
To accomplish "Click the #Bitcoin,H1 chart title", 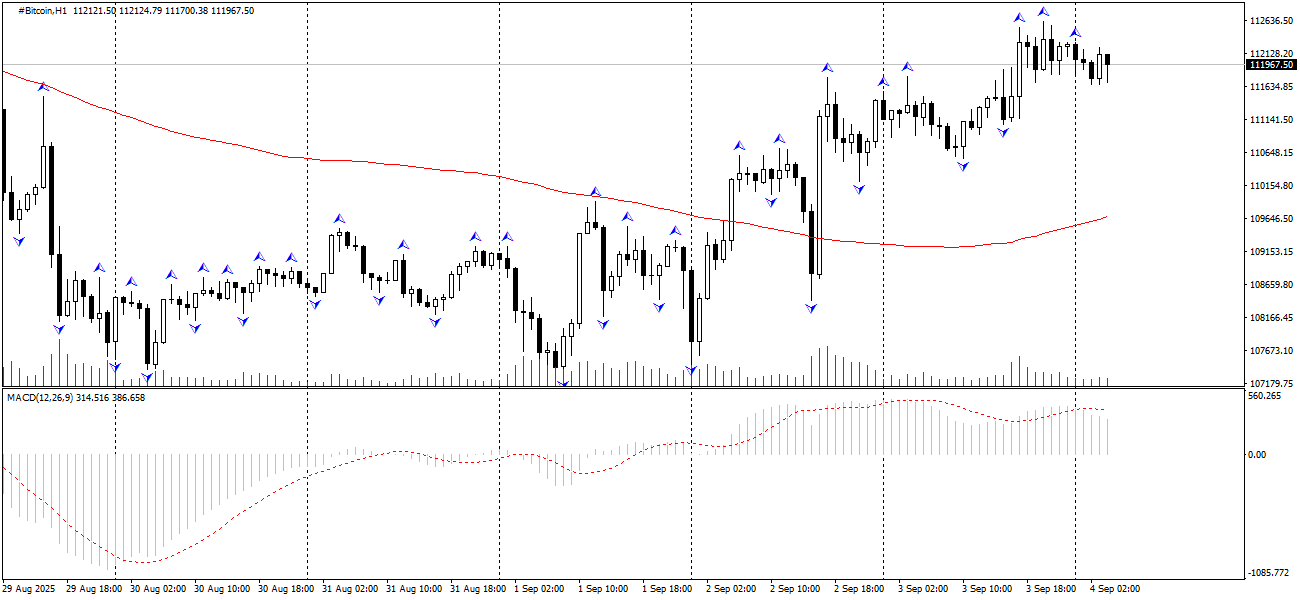I will tap(41, 10).
